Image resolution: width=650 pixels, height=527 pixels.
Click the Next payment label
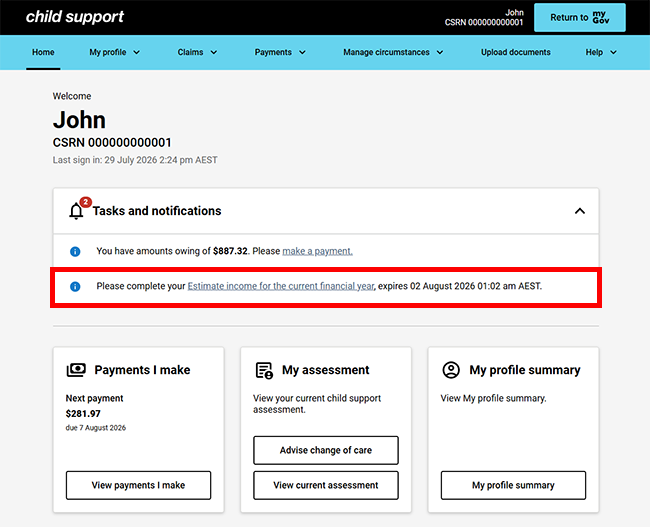[x=95, y=398]
